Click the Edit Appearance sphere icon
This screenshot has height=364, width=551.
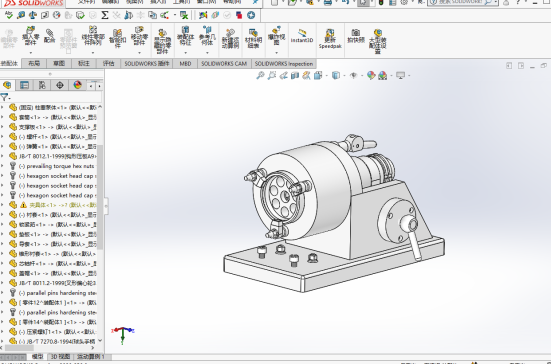coord(371,75)
